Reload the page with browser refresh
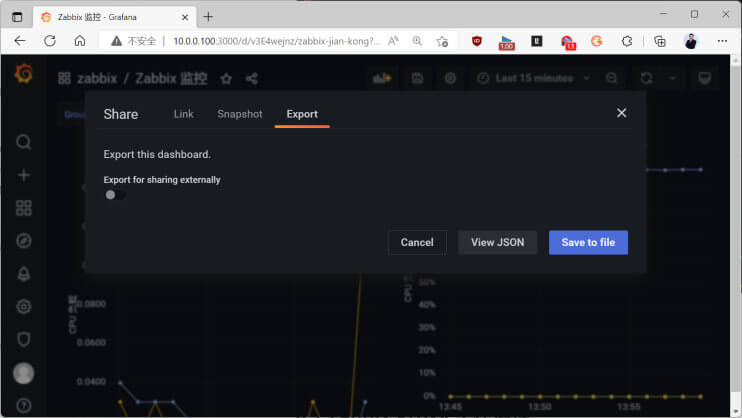Image resolution: width=742 pixels, height=418 pixels. pos(50,41)
